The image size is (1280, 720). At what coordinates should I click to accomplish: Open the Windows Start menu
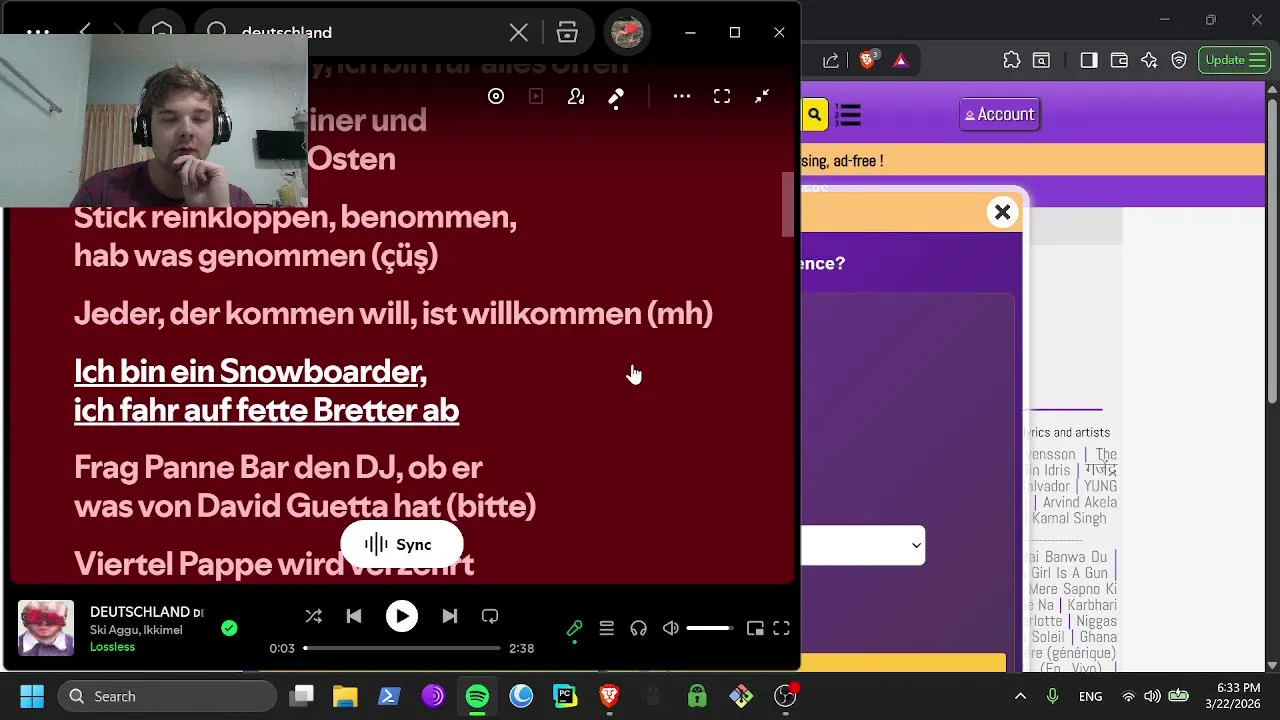(x=32, y=696)
